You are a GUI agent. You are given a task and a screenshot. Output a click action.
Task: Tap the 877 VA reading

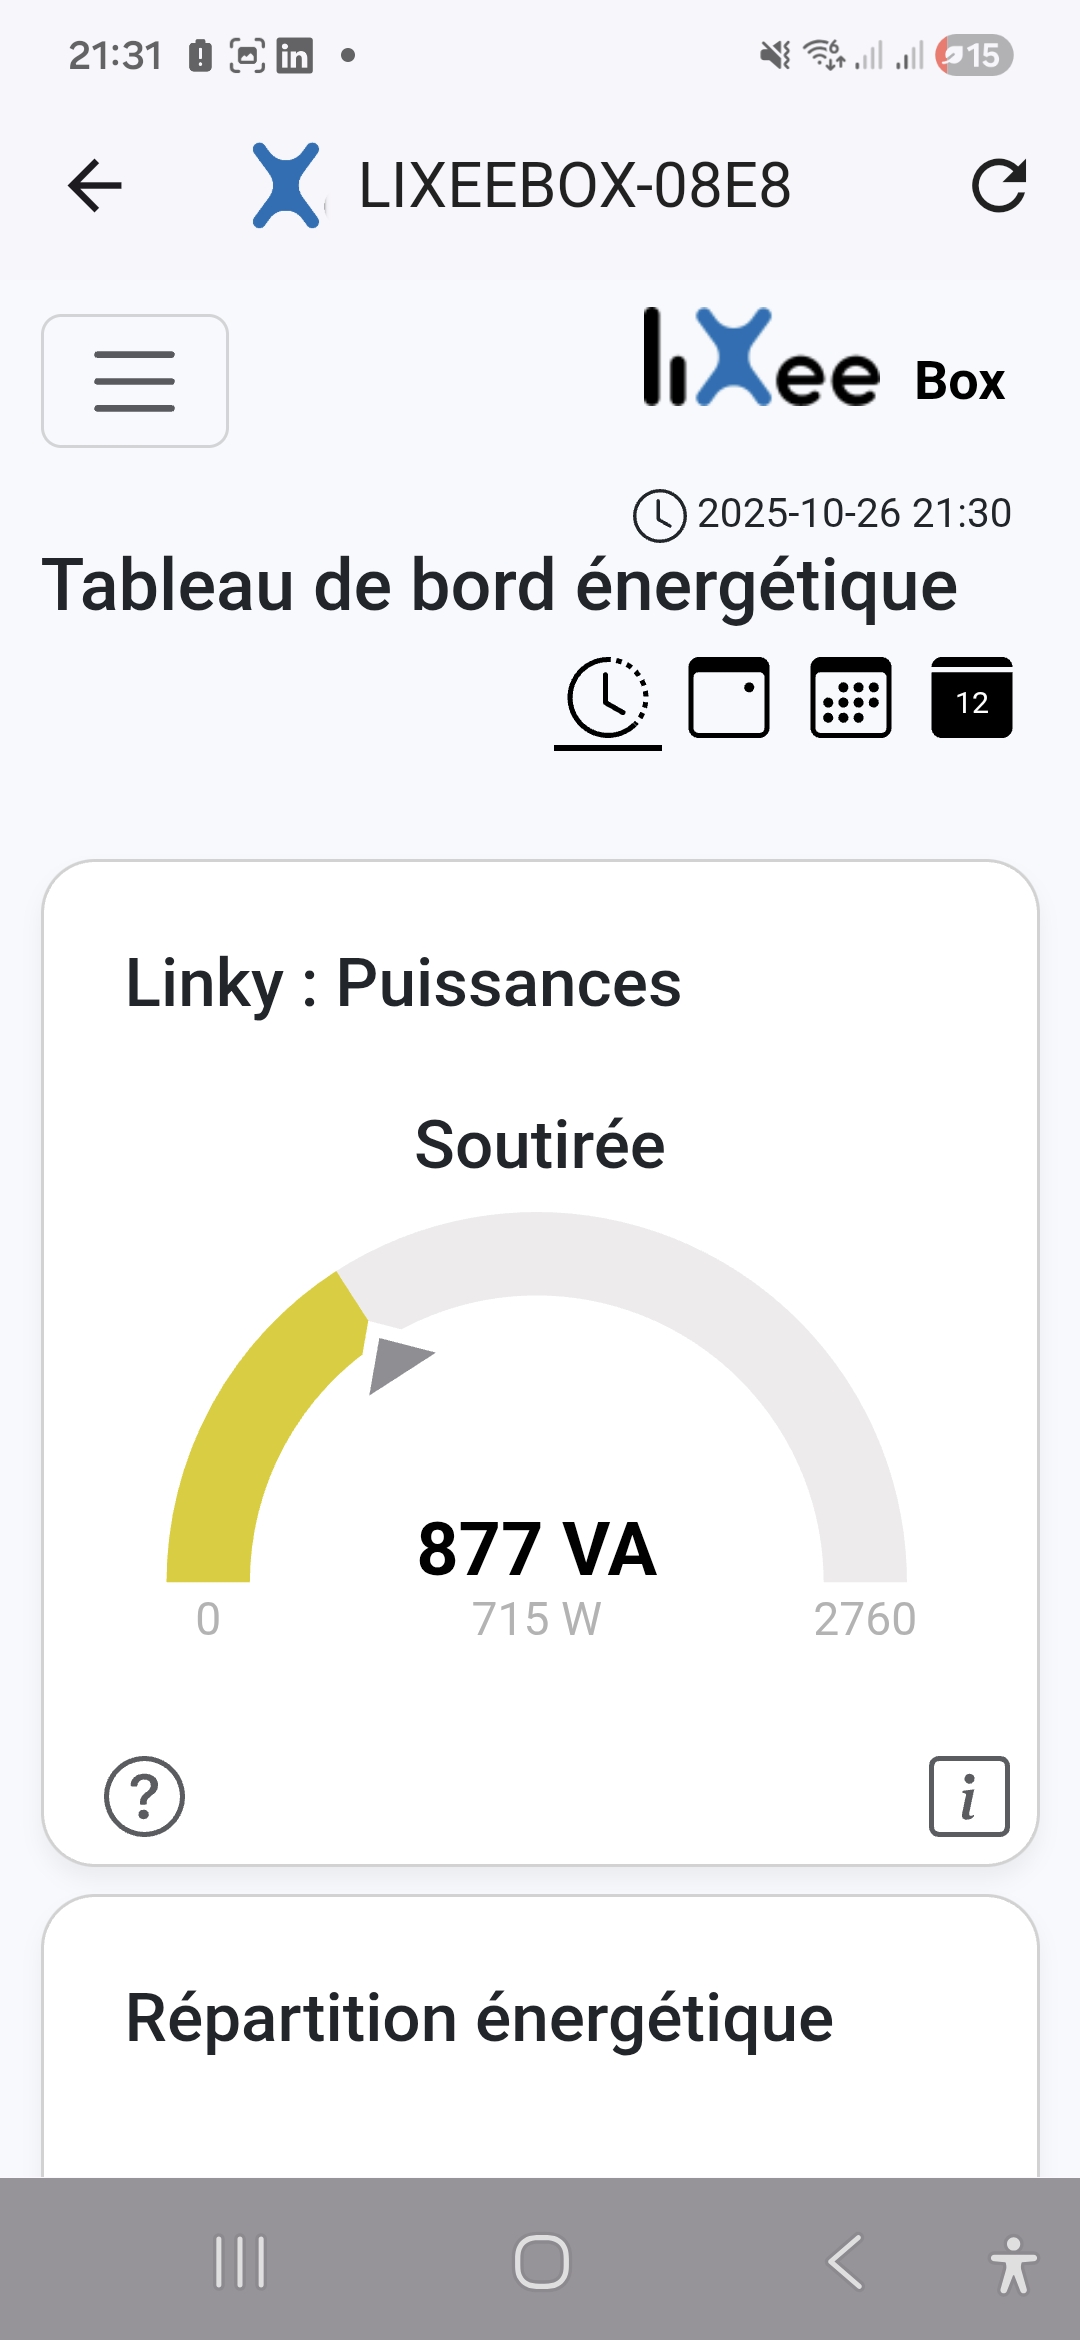[x=536, y=1546]
